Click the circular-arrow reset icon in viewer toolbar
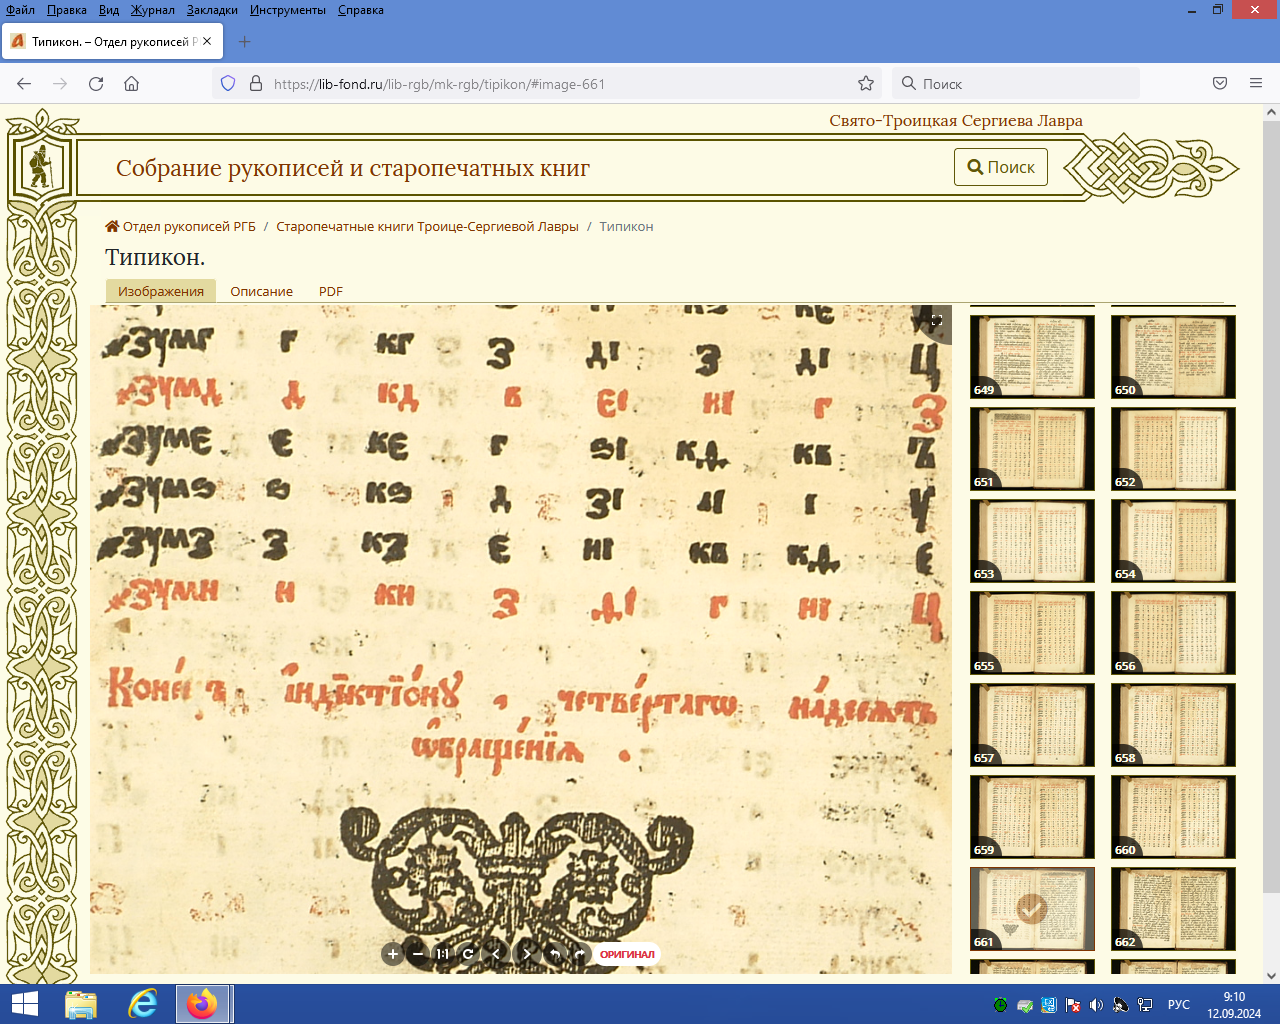 [467, 954]
